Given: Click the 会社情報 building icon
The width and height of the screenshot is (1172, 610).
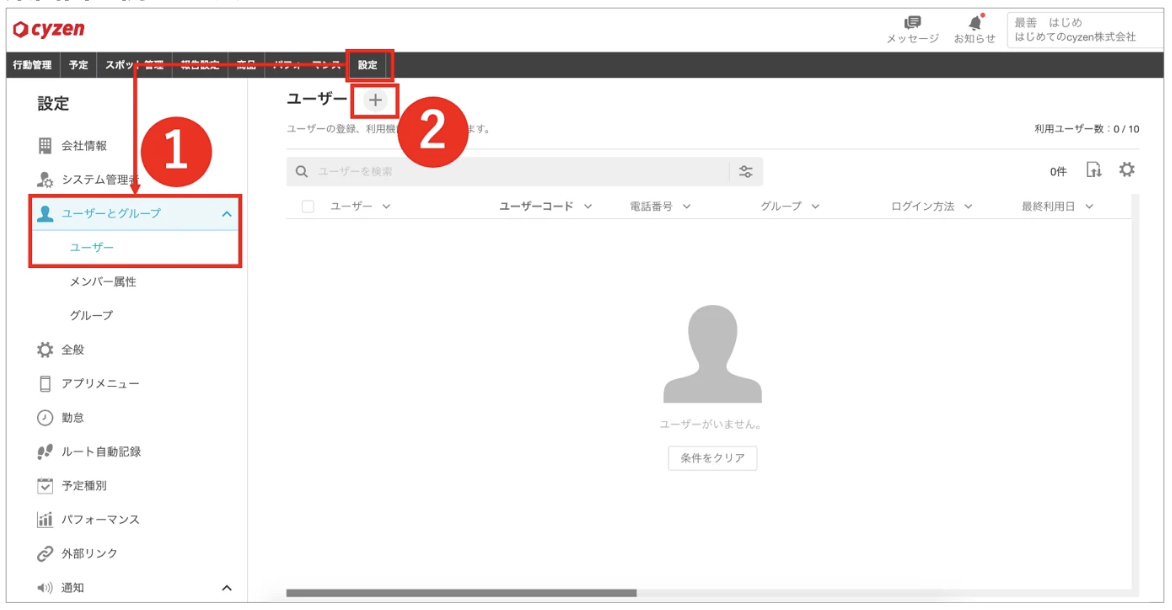Looking at the screenshot, I should click(45, 146).
